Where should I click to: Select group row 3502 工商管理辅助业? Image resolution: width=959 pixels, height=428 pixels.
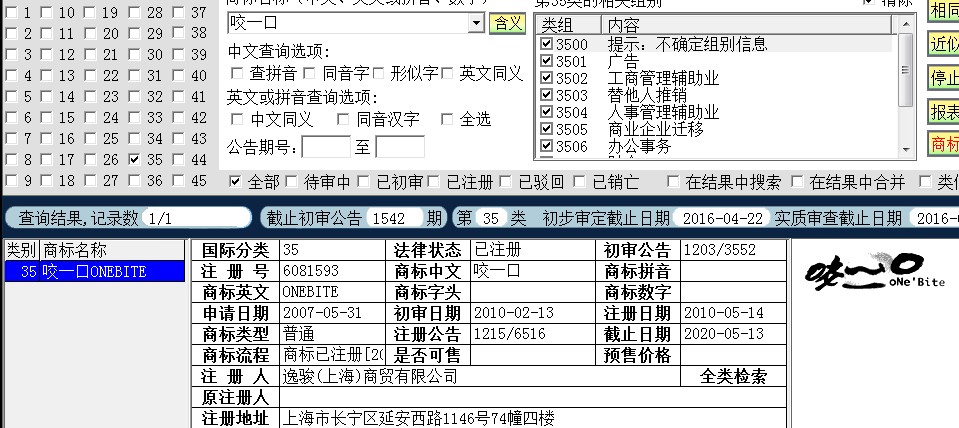[x=714, y=78]
